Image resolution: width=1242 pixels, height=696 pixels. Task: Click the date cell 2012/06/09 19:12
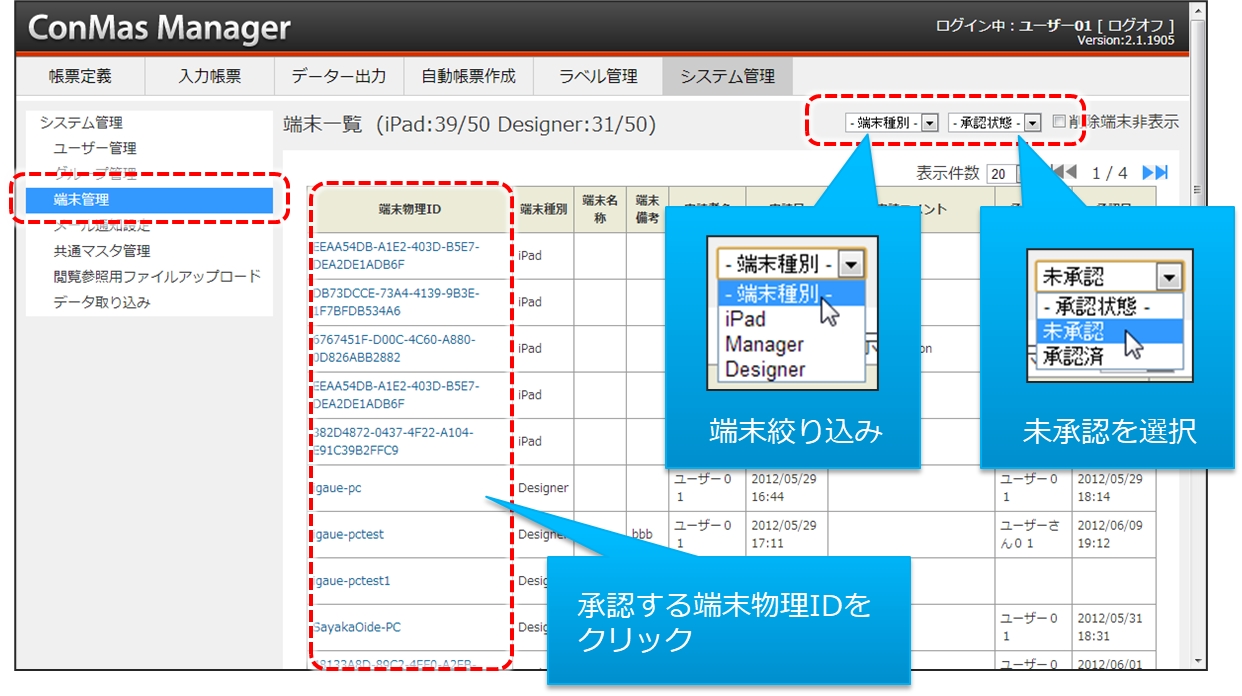(1113, 534)
